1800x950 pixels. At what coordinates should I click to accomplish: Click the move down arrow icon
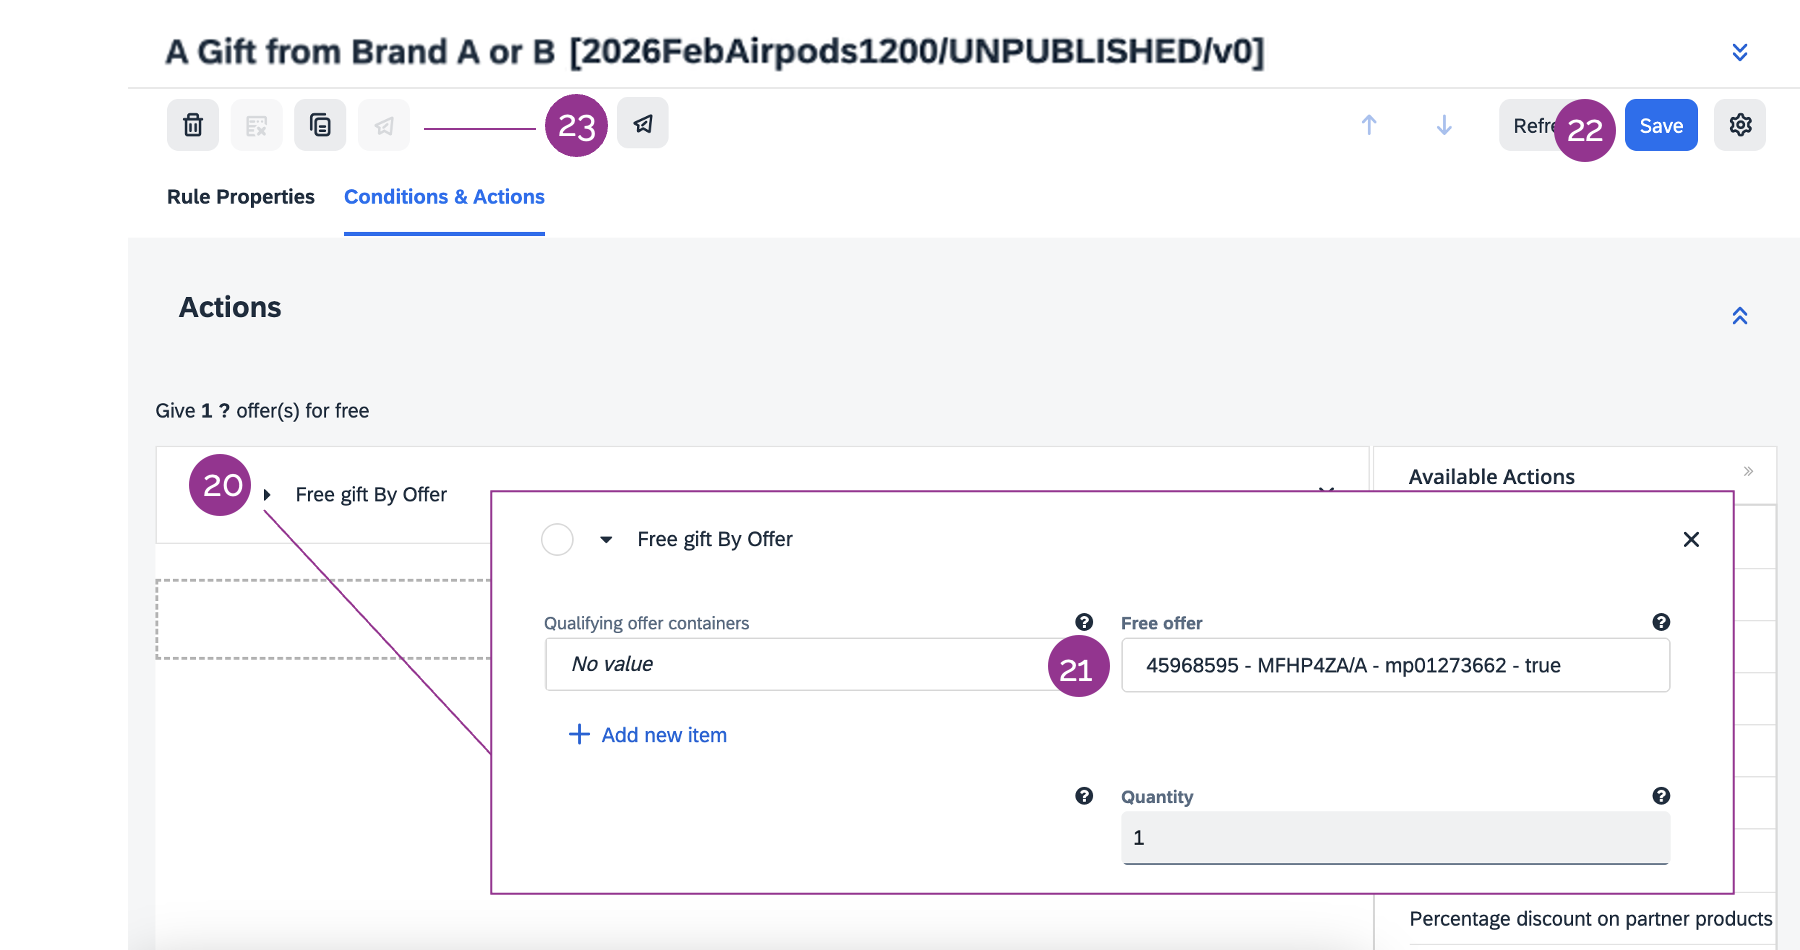tap(1444, 125)
